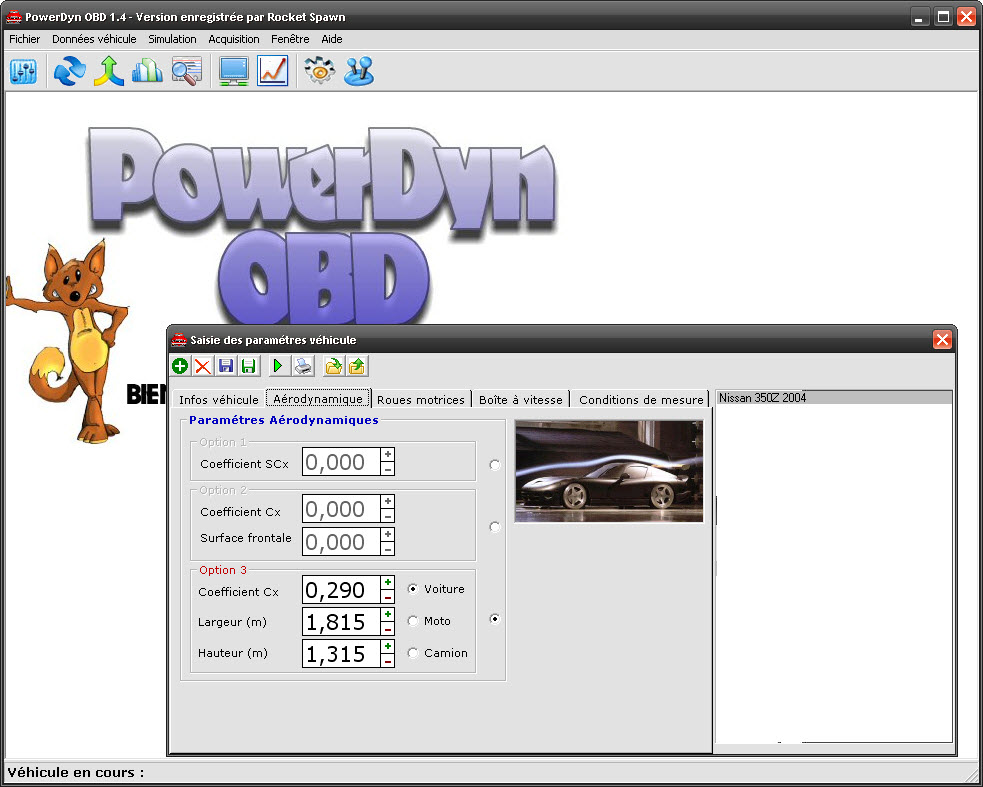Decrease Surface frontale with minus button
983x787 pixels.
click(388, 549)
